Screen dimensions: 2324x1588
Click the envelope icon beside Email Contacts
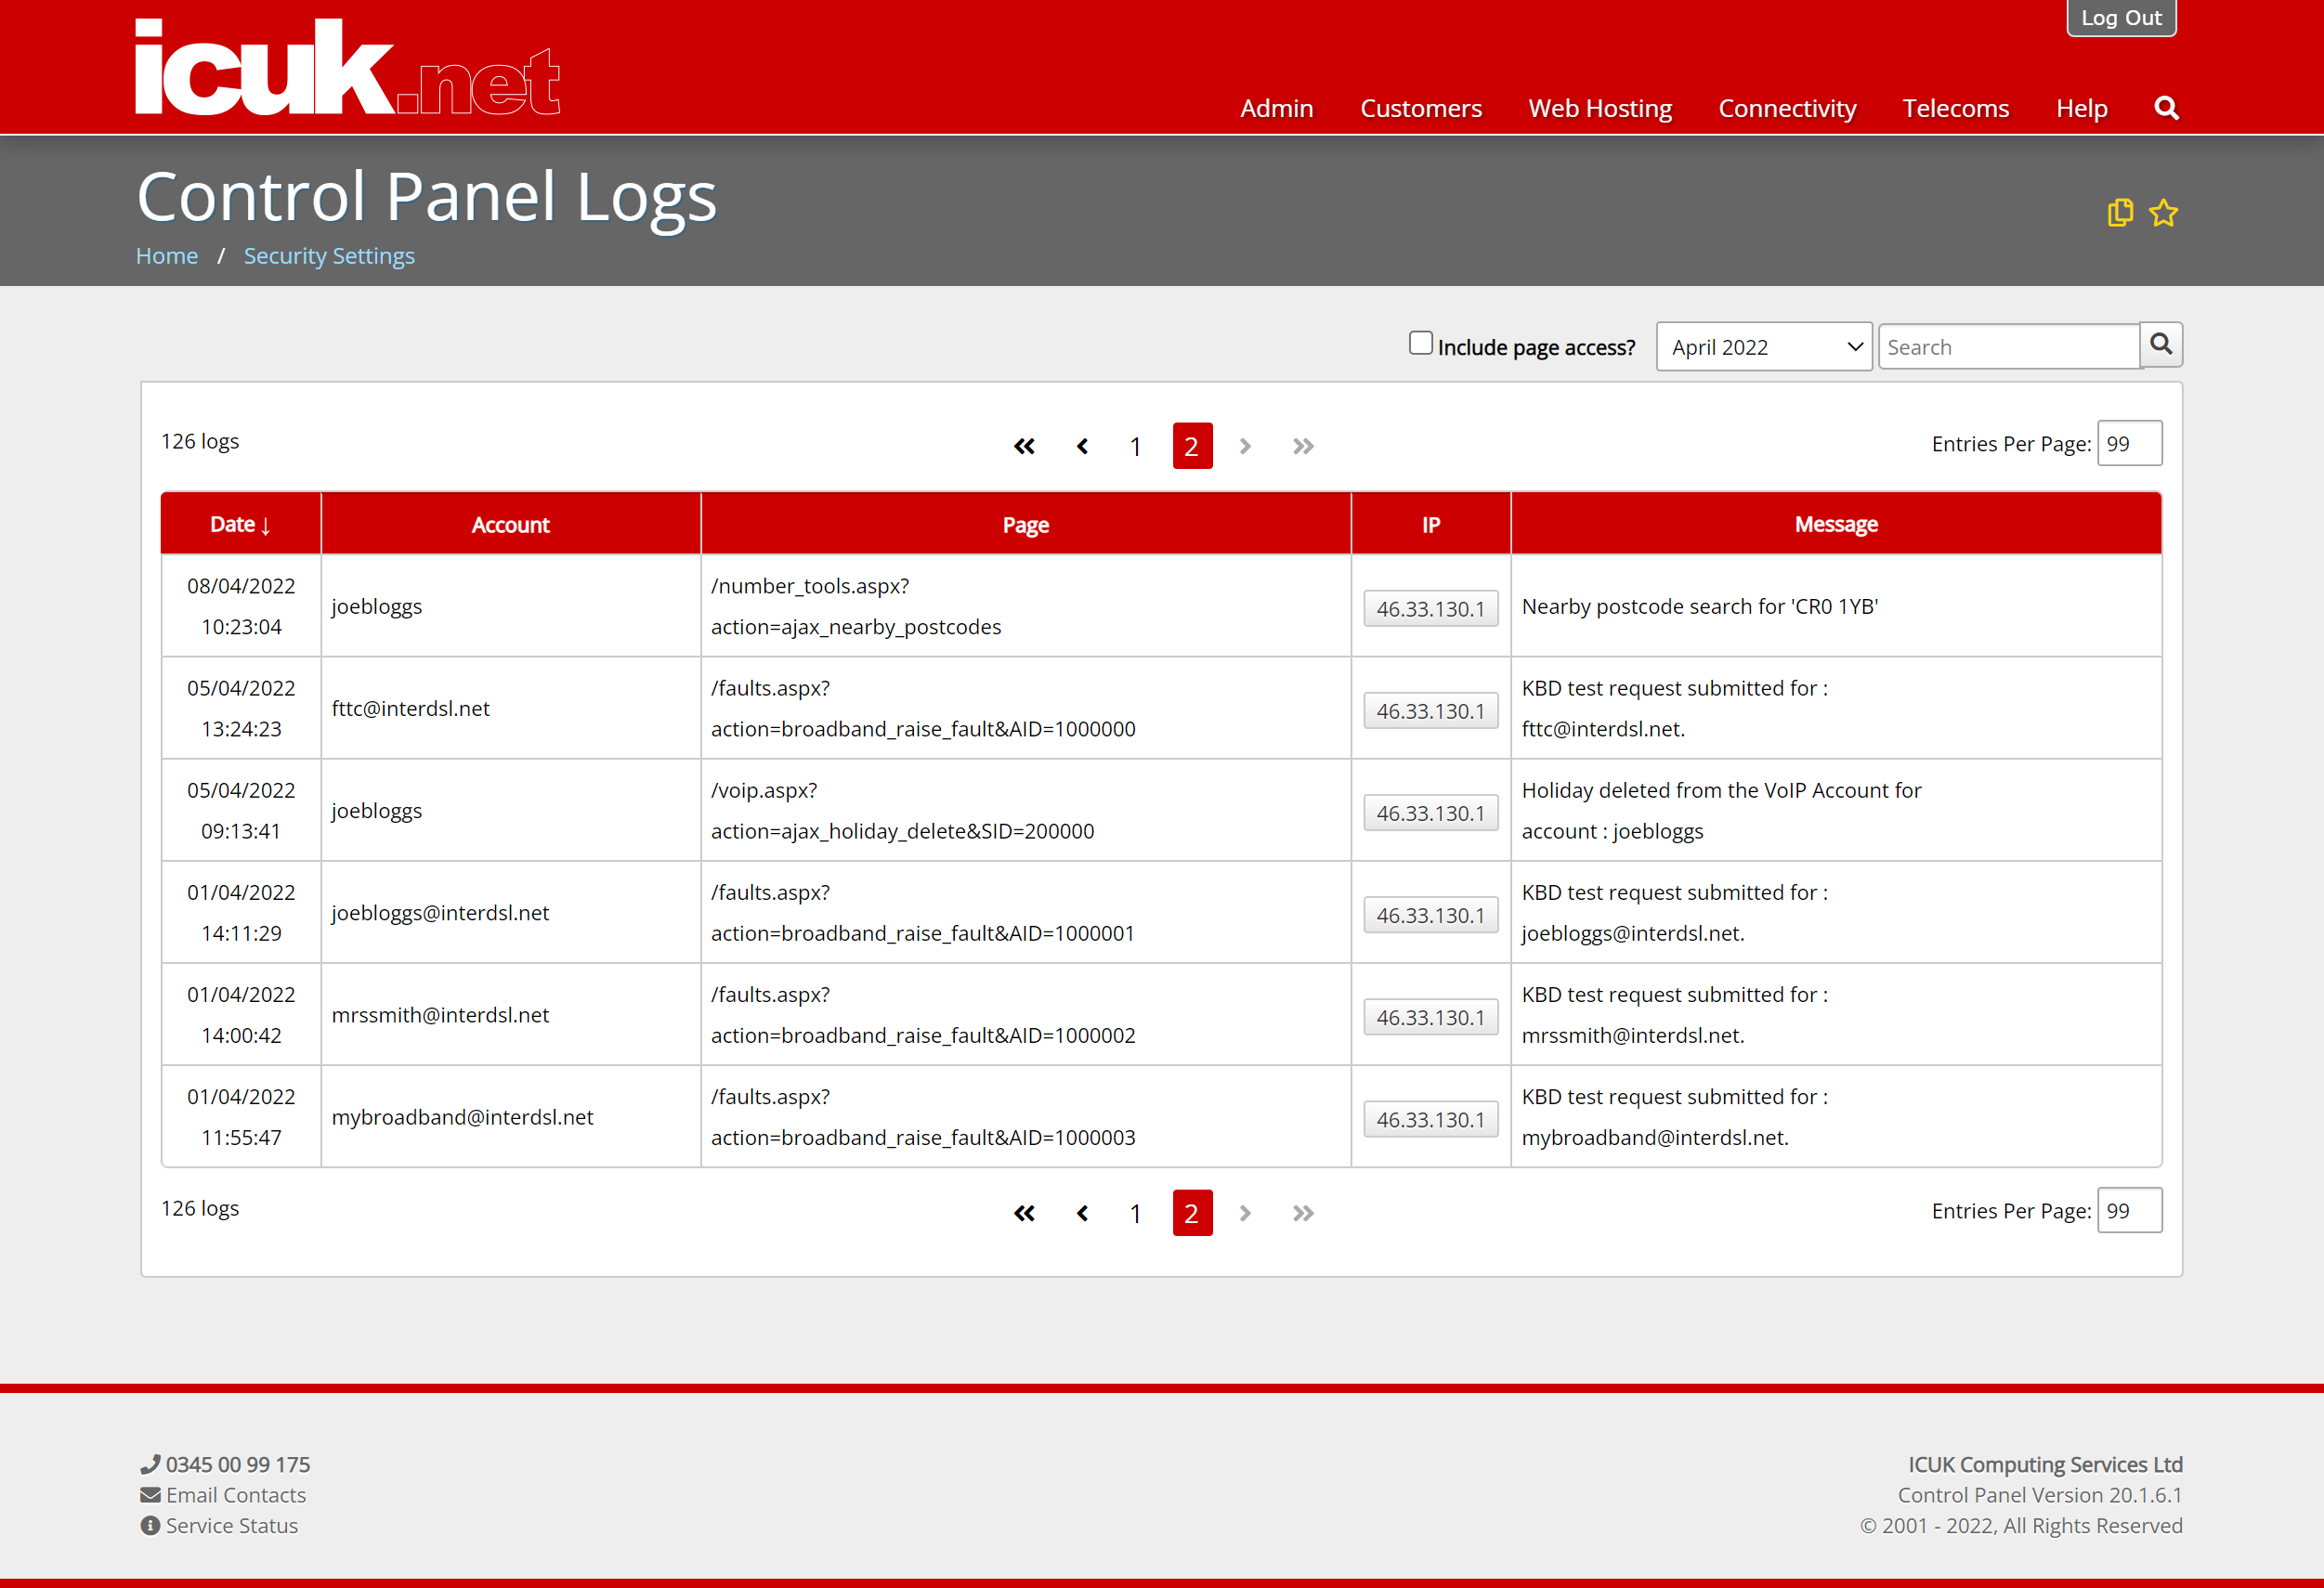click(150, 1495)
